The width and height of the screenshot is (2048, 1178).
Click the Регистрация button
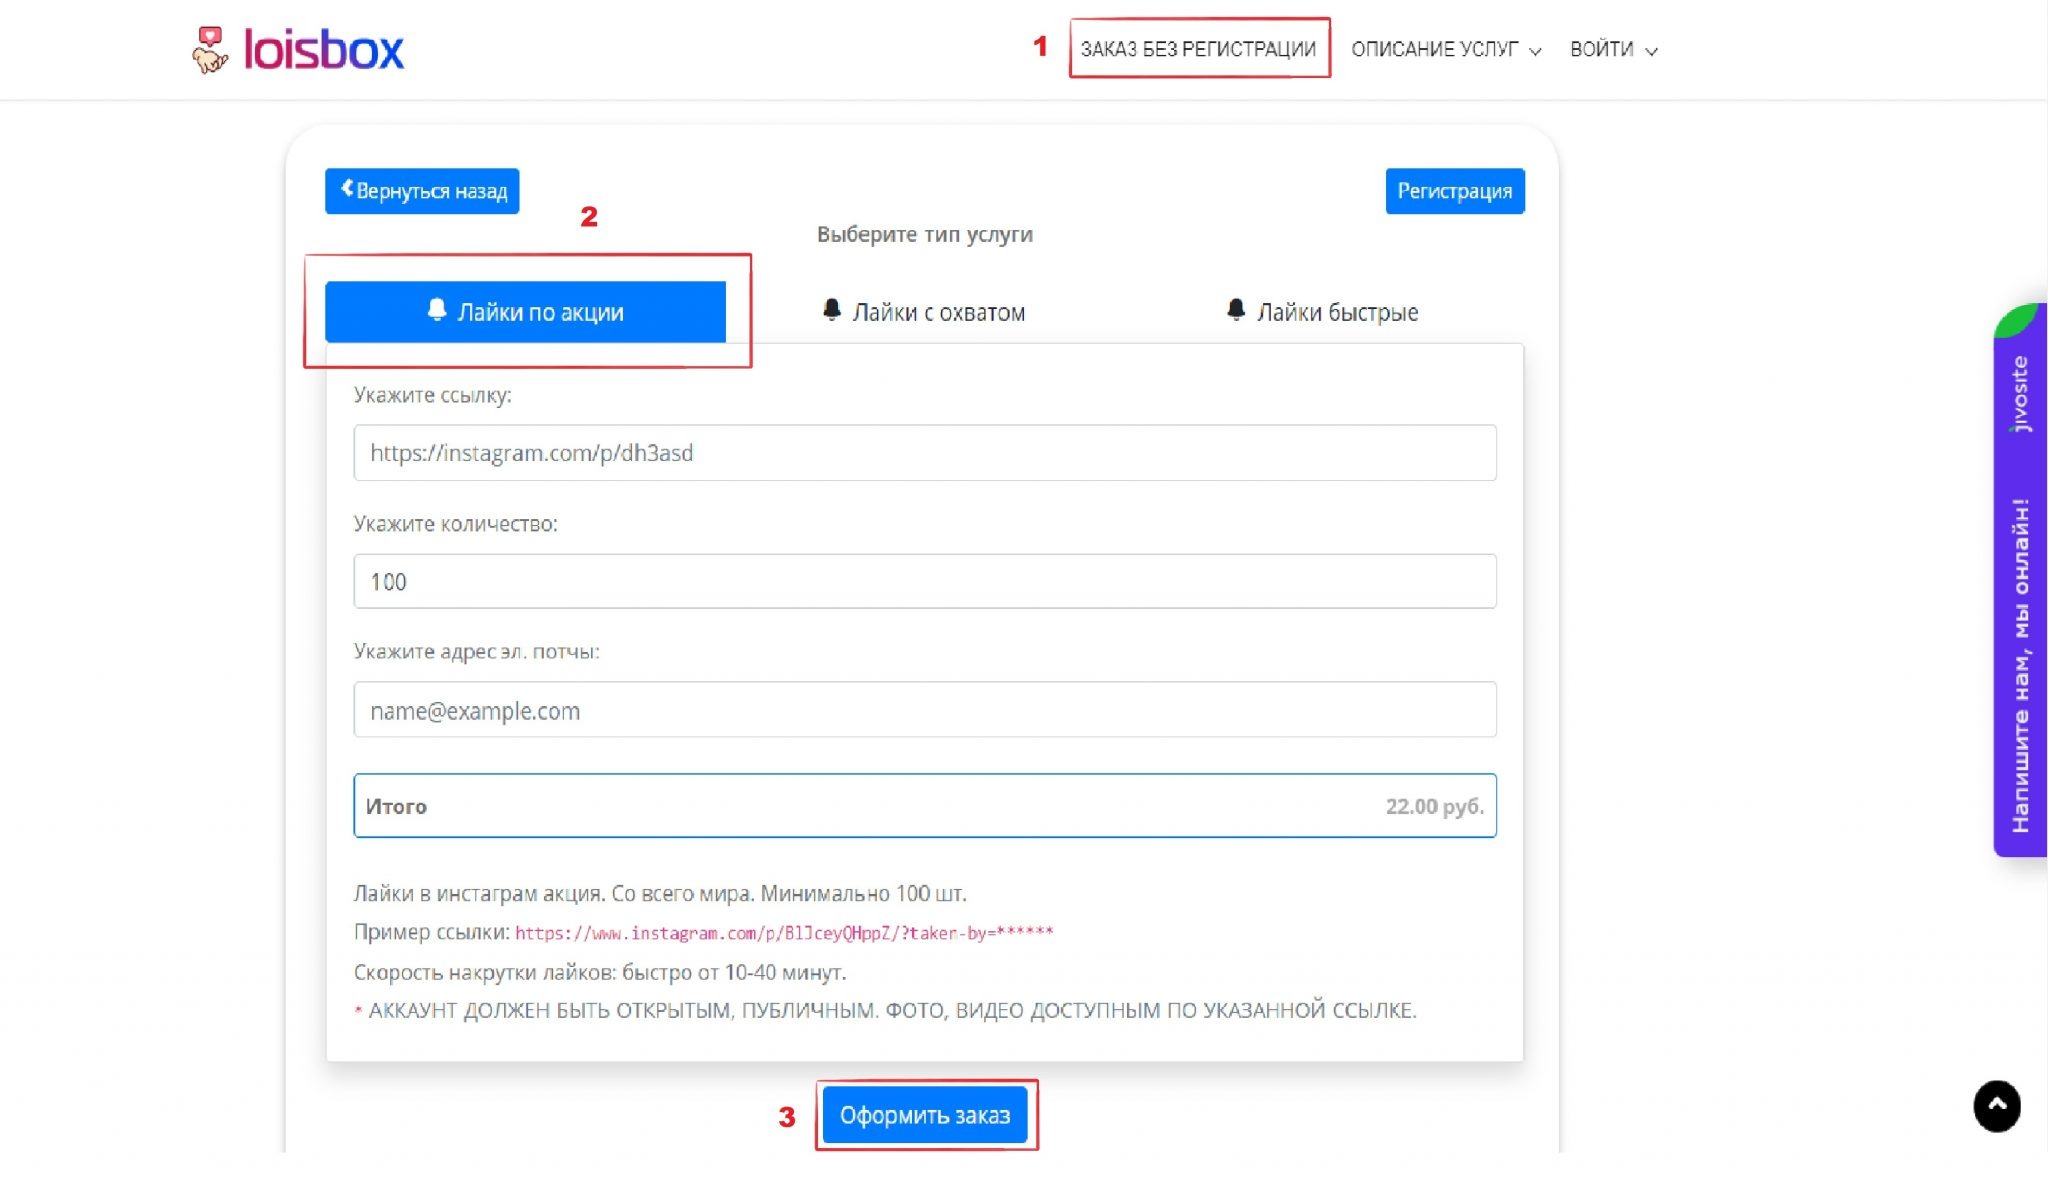pos(1454,191)
